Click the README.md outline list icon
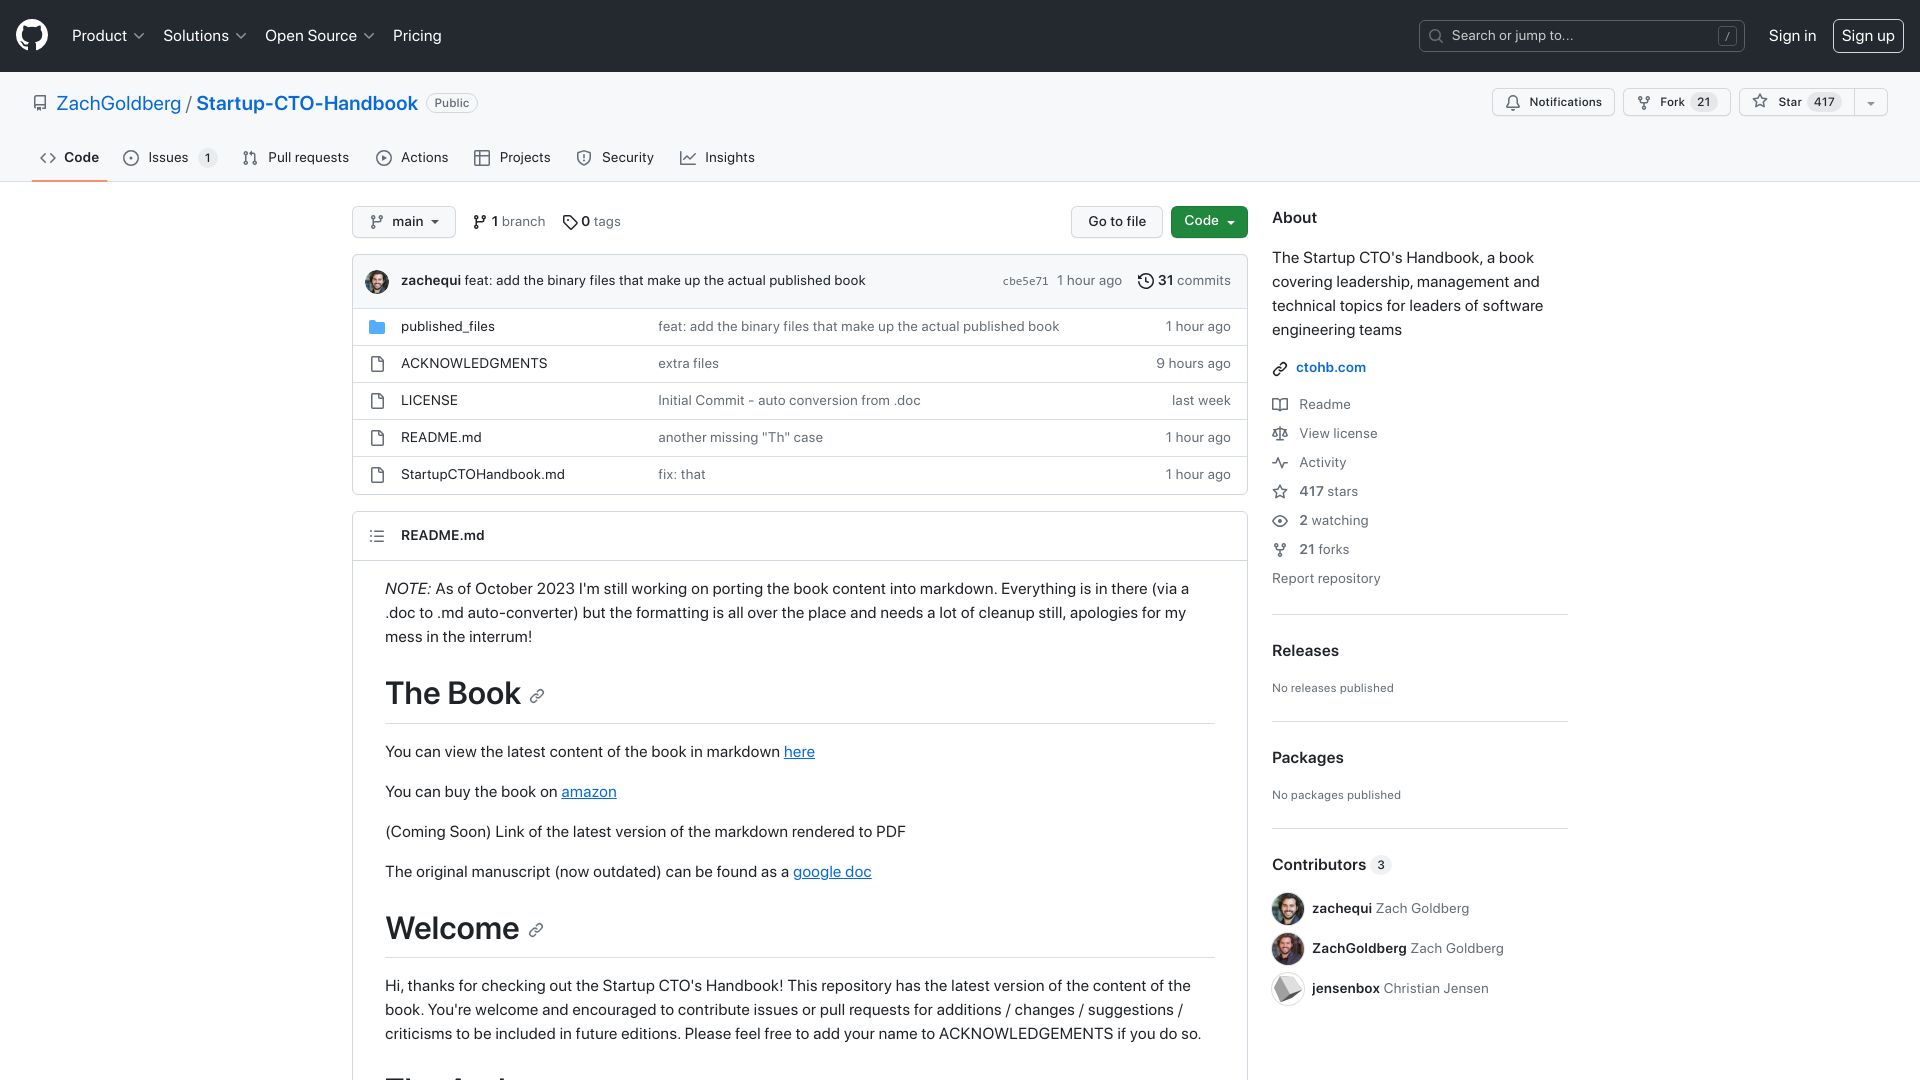 tap(377, 536)
